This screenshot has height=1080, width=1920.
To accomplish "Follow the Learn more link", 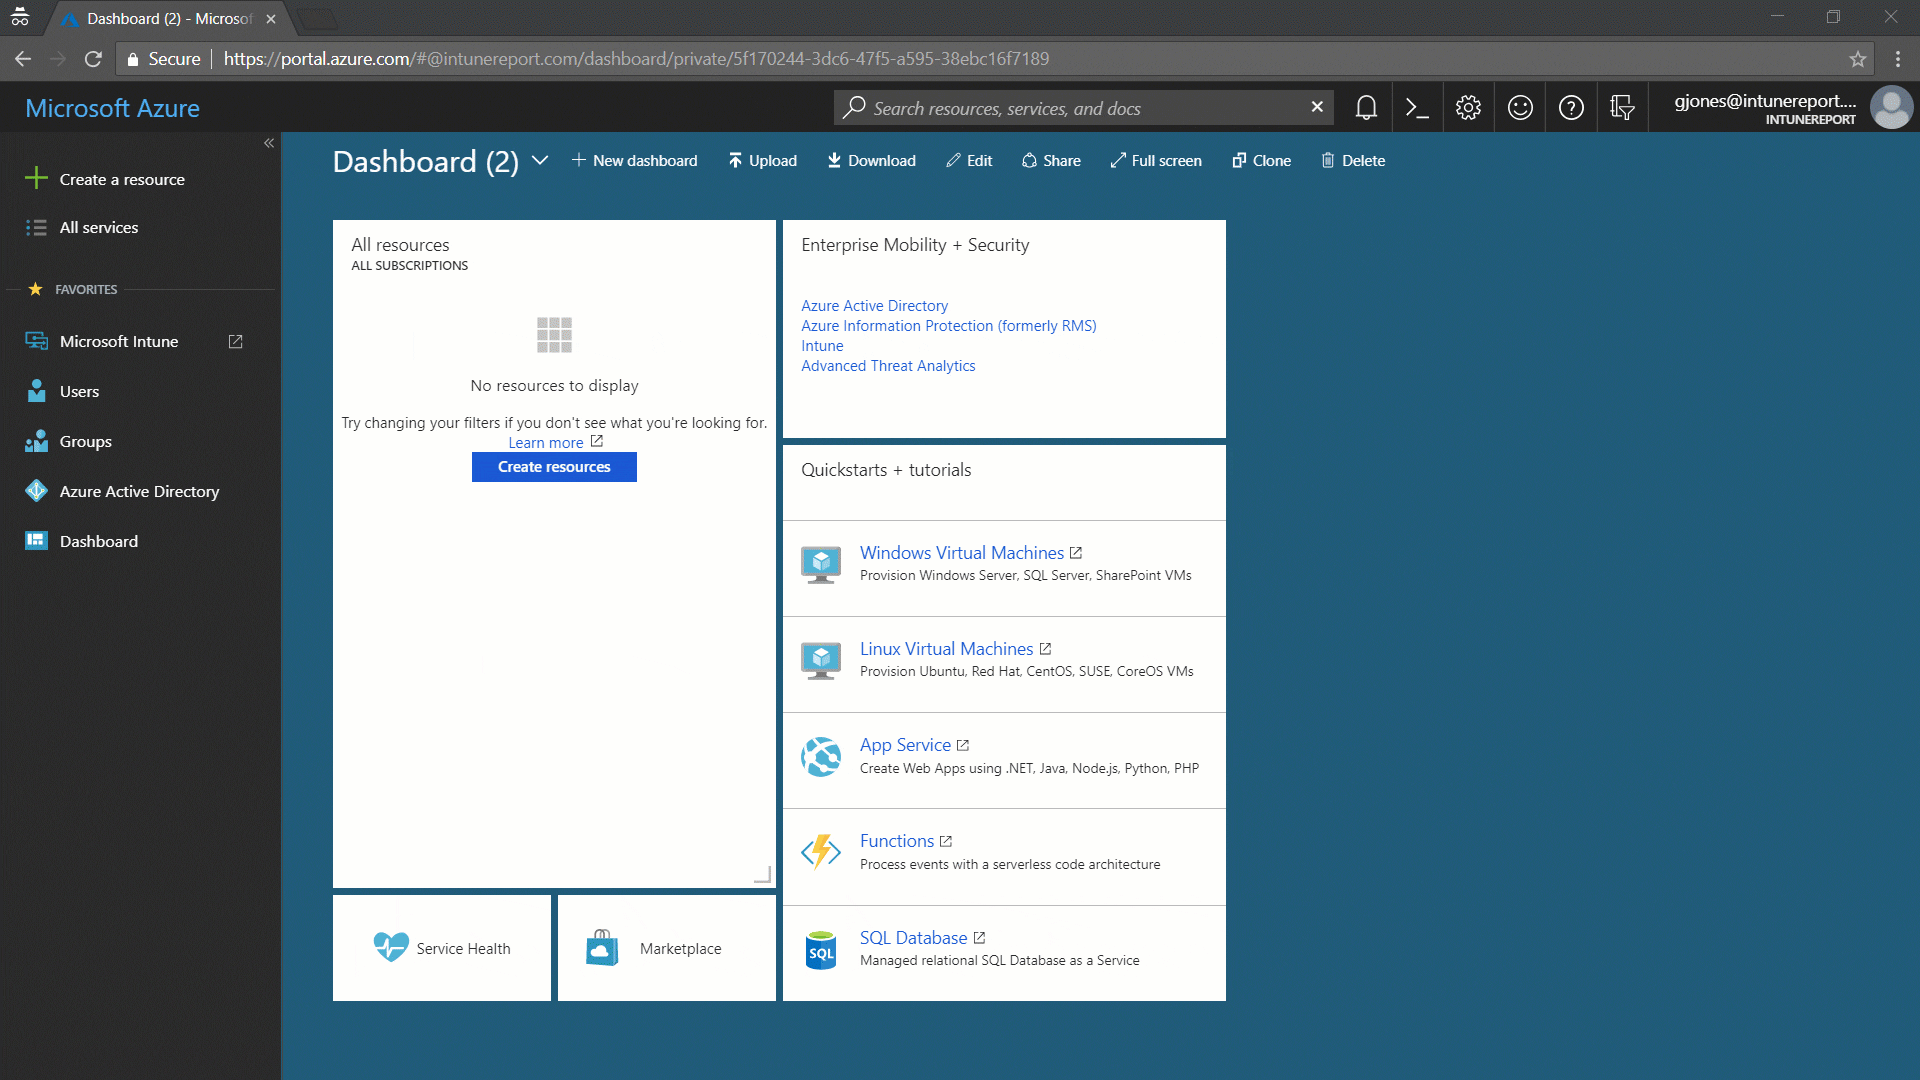I will [x=546, y=442].
